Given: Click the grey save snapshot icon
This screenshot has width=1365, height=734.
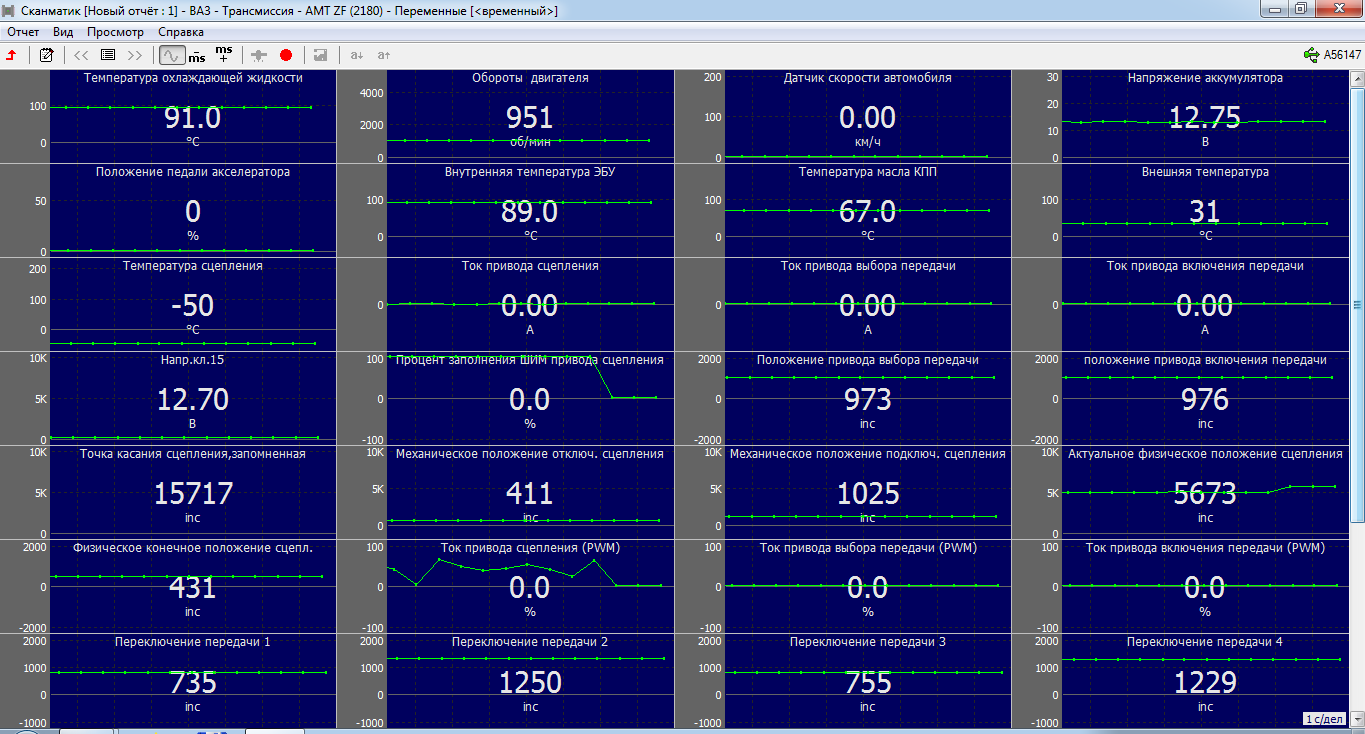Looking at the screenshot, I should [x=320, y=55].
